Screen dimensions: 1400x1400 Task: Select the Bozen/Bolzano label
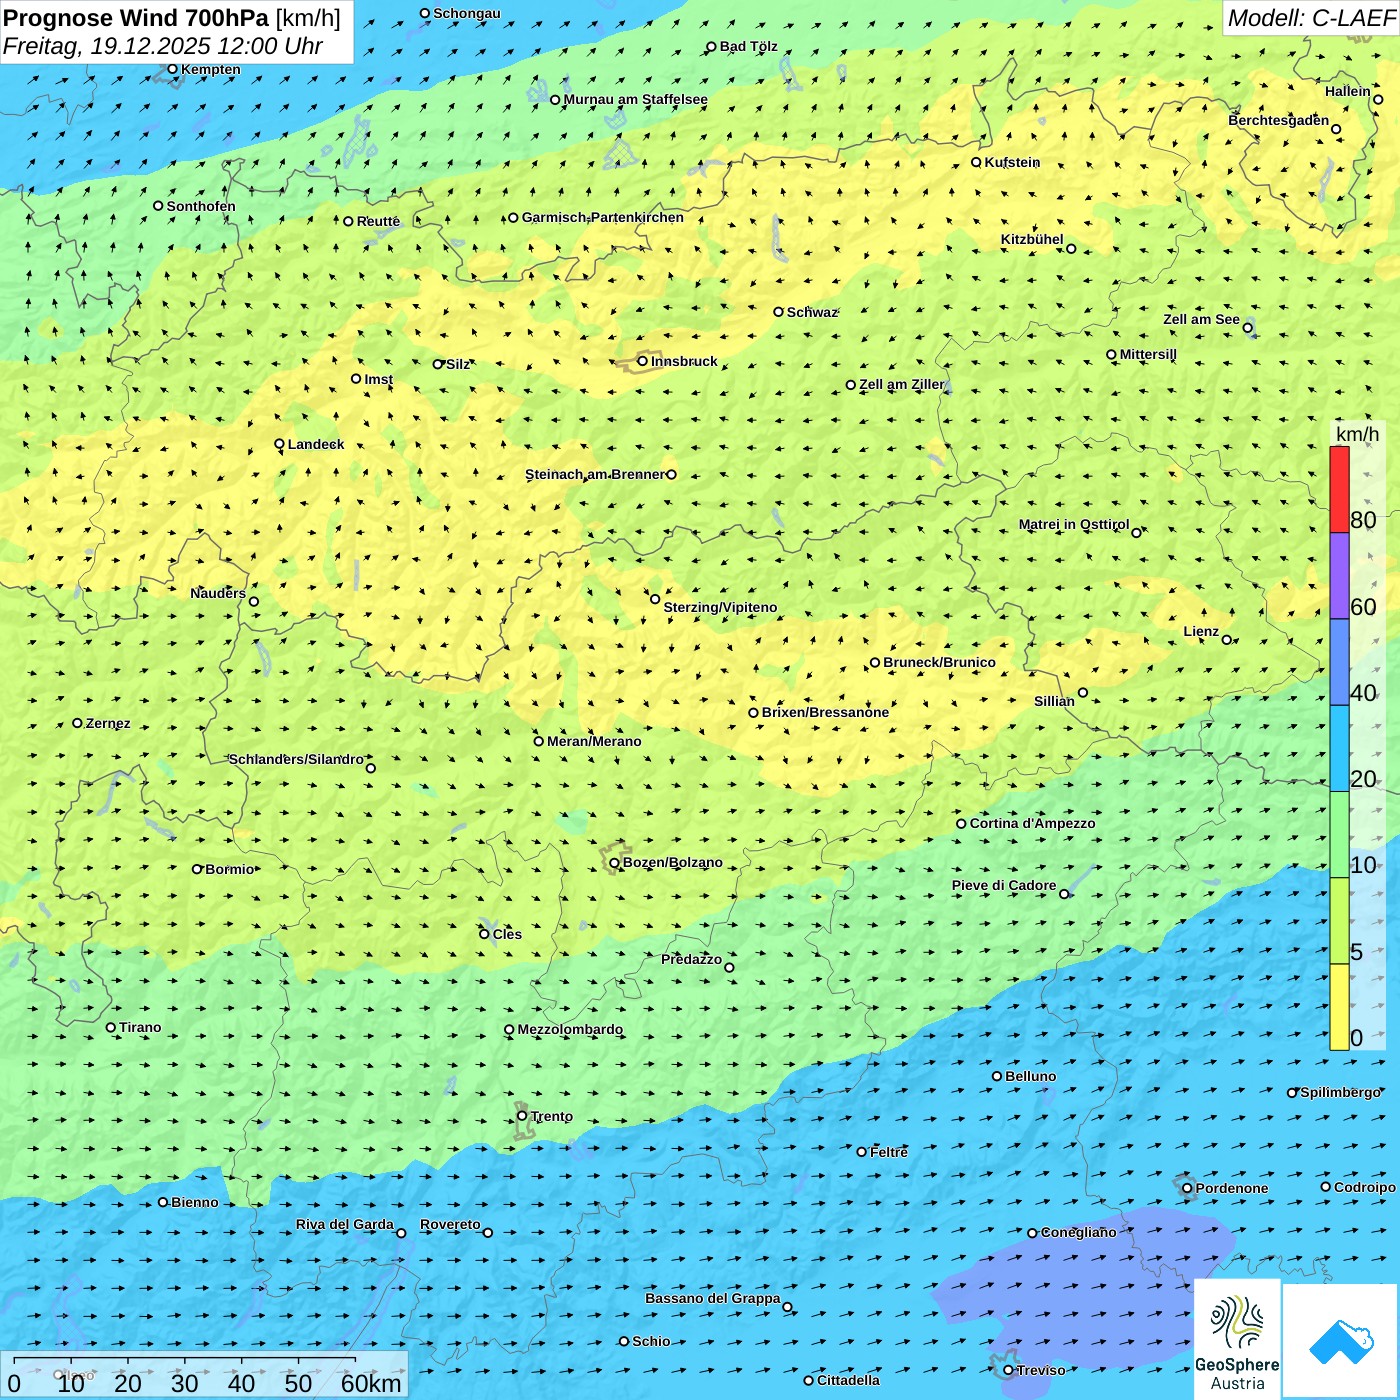point(672,862)
